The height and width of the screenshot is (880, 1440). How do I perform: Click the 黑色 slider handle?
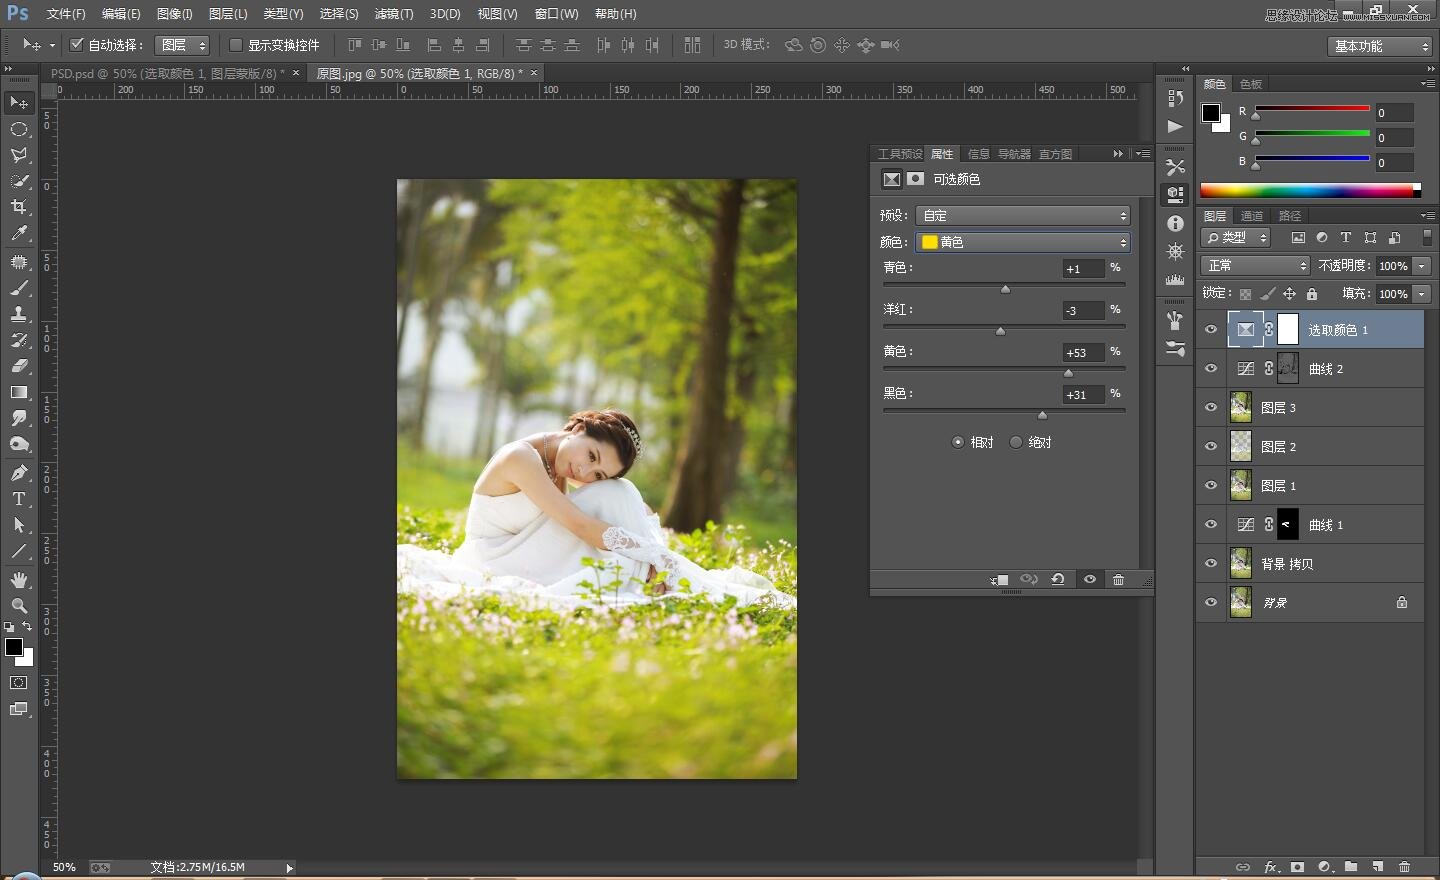[1042, 415]
